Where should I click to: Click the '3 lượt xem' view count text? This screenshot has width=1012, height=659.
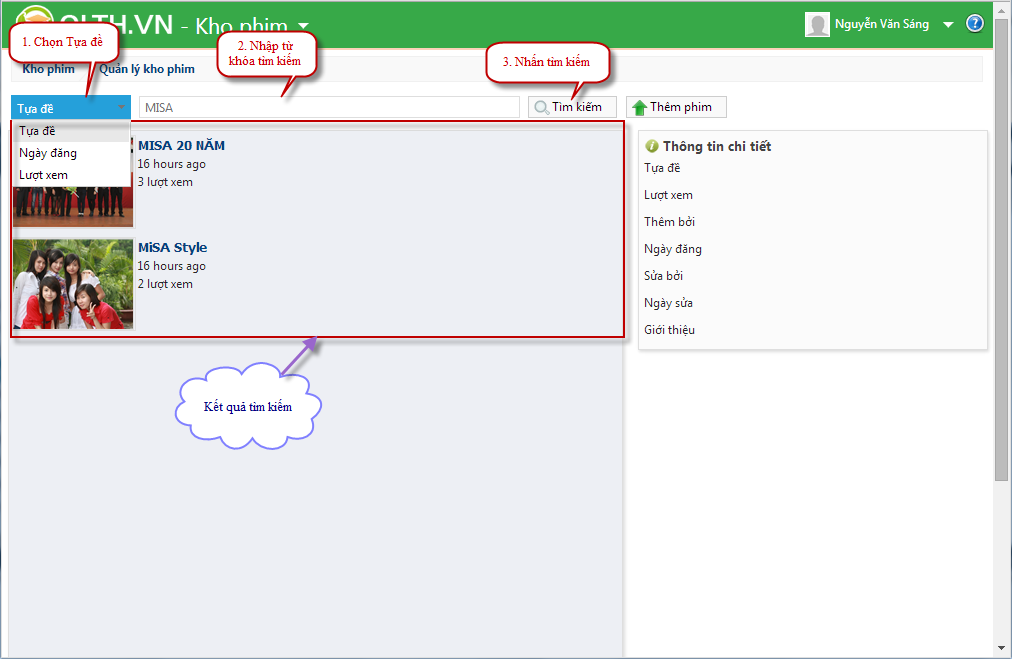(165, 182)
